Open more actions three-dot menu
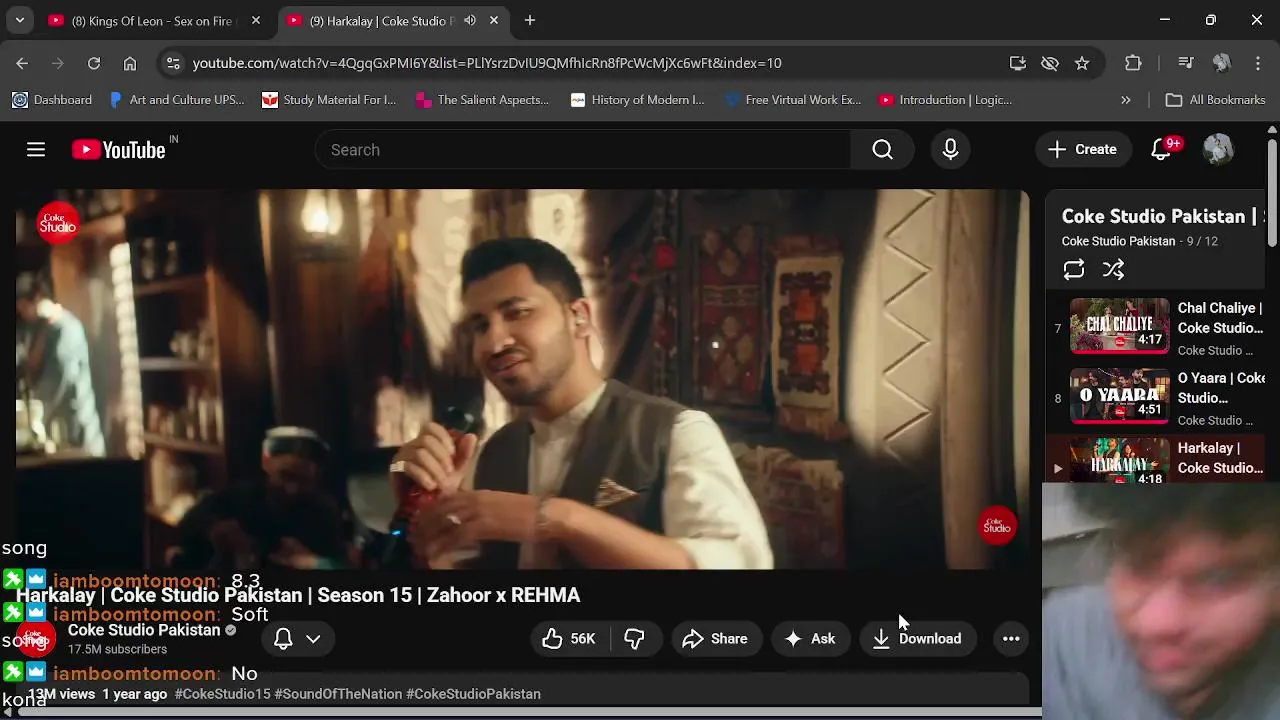The width and height of the screenshot is (1280, 720). point(1011,639)
